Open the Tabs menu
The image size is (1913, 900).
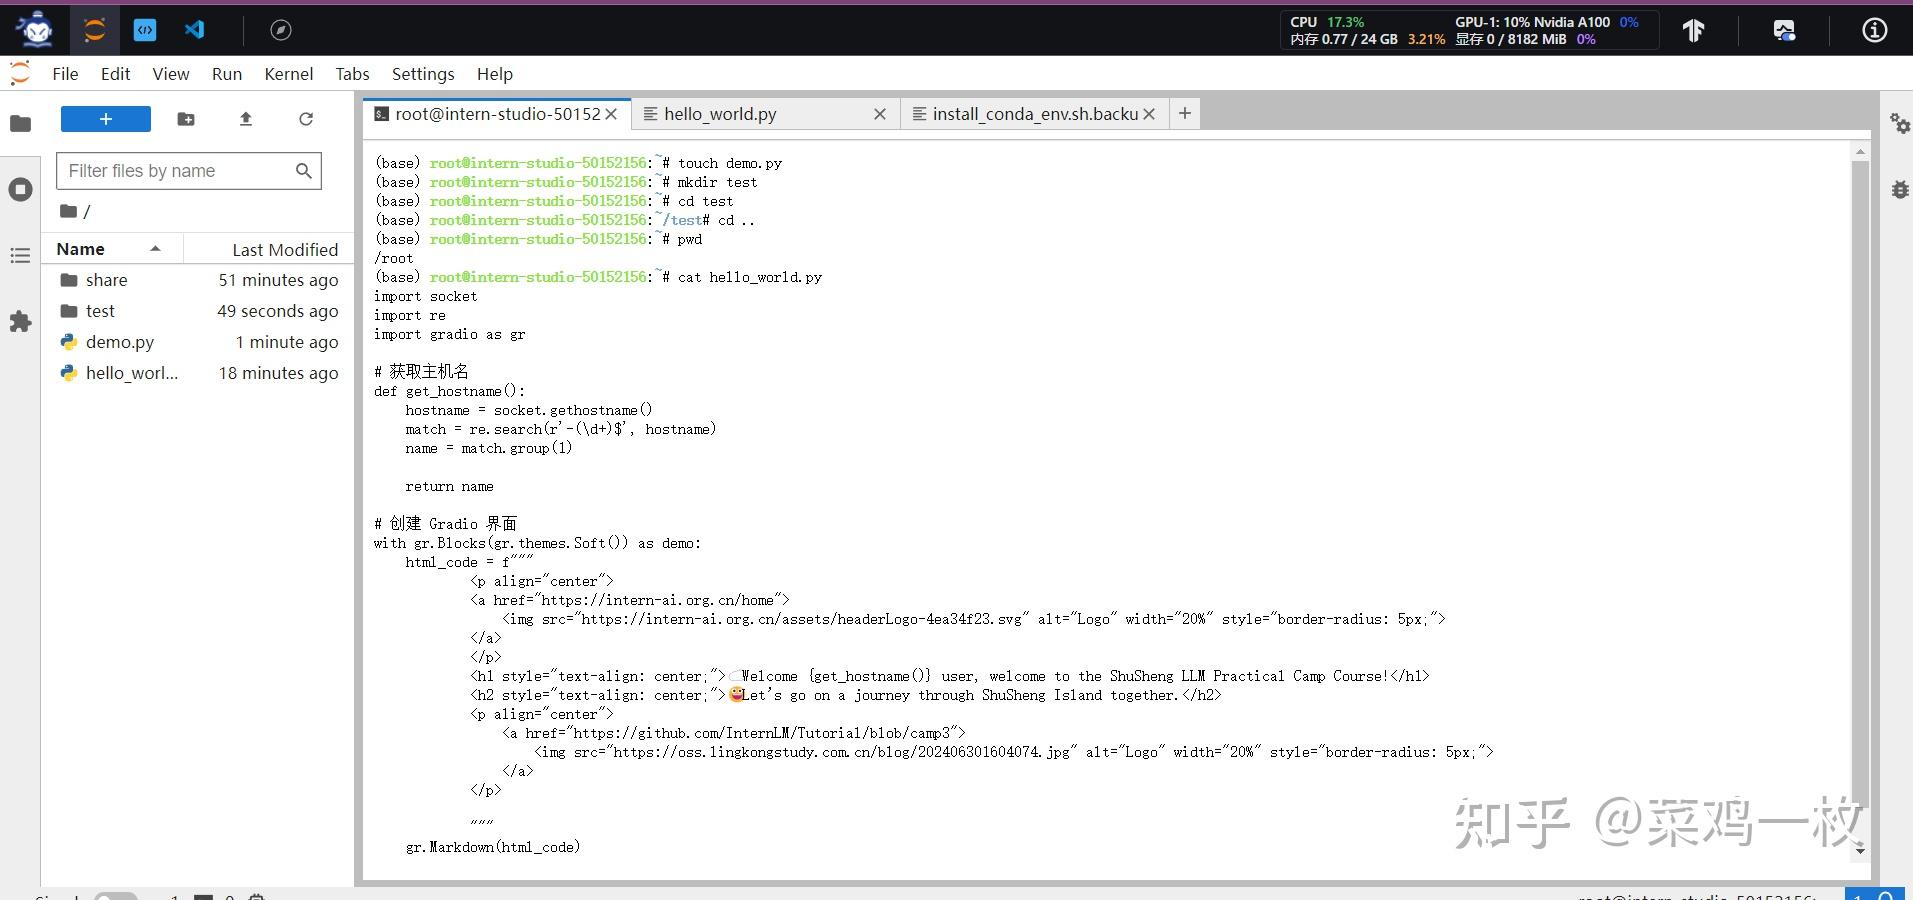click(x=352, y=74)
